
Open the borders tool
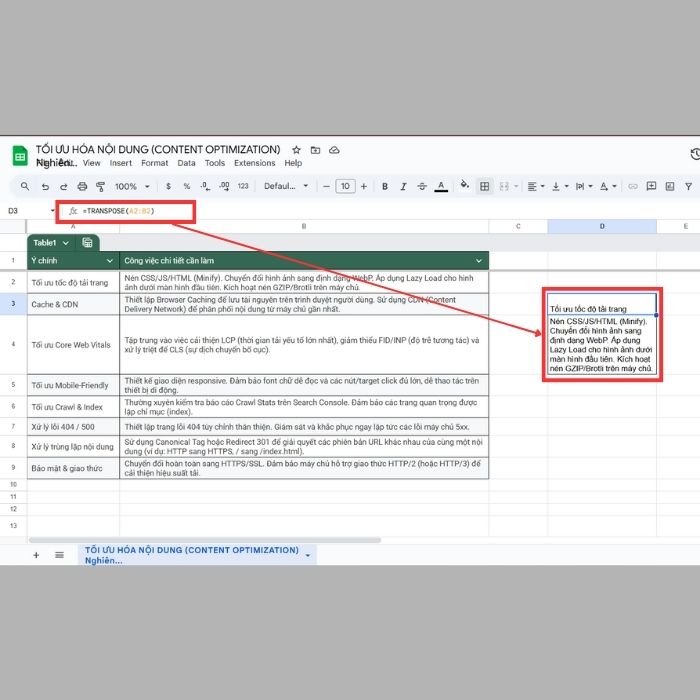coord(484,186)
